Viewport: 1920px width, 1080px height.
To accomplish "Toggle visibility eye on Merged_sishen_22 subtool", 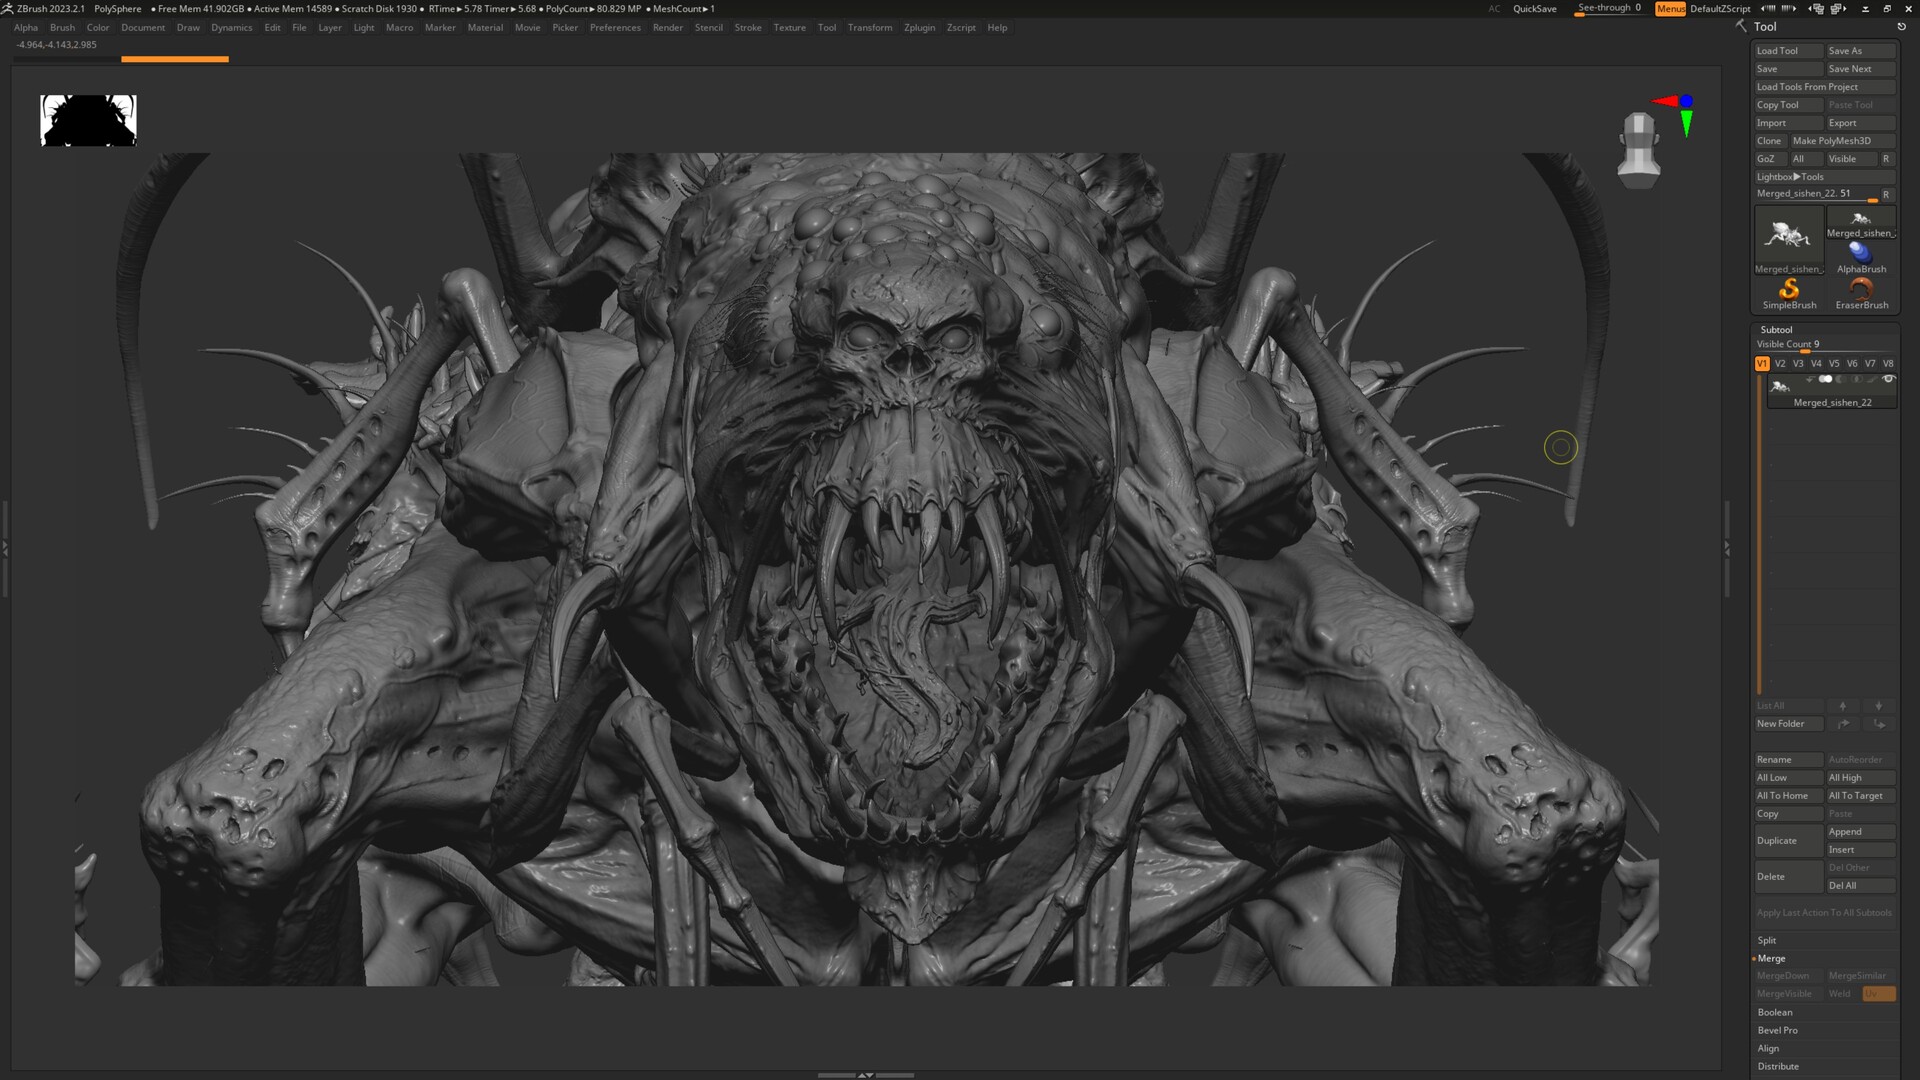I will (x=1890, y=379).
